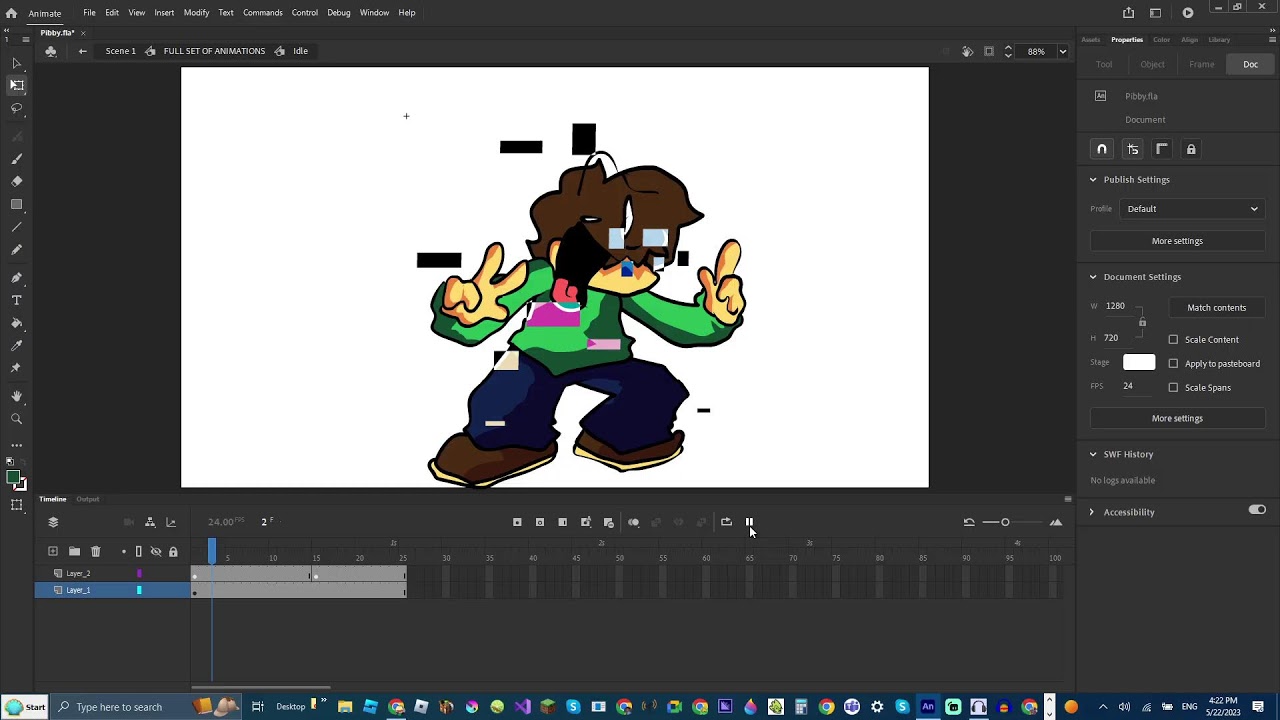Image resolution: width=1280 pixels, height=720 pixels.
Task: Collapse the Publish Settings section
Action: (x=1093, y=180)
